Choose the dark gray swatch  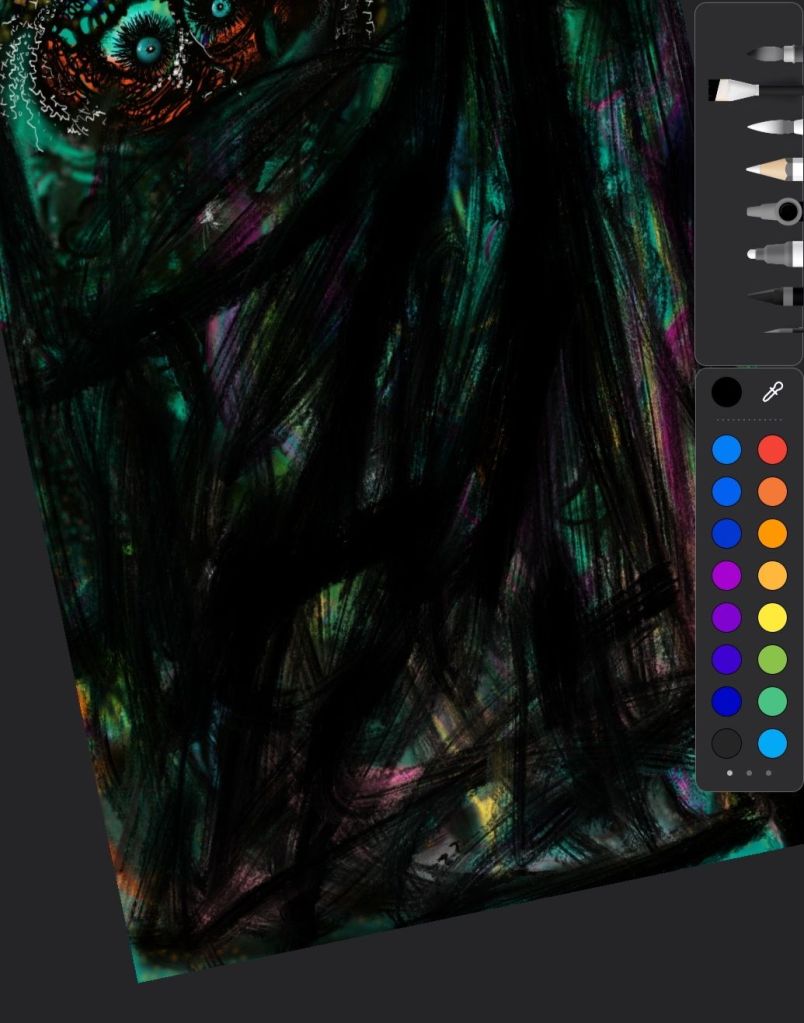point(727,743)
